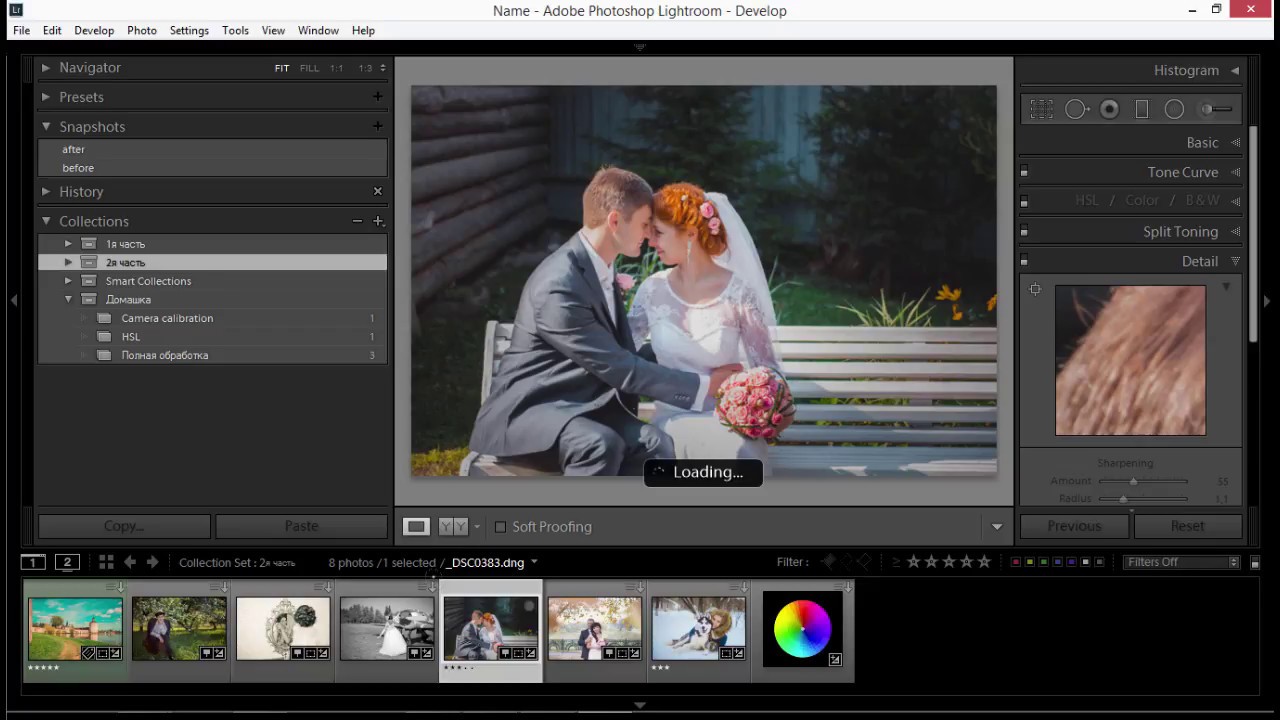This screenshot has width=1280, height=720.
Task: Toggle the Split Toning panel switch
Action: 1024,232
